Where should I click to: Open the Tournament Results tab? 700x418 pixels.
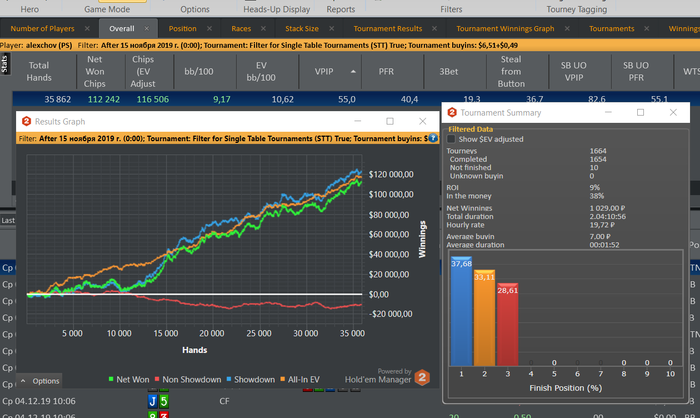[x=388, y=29]
